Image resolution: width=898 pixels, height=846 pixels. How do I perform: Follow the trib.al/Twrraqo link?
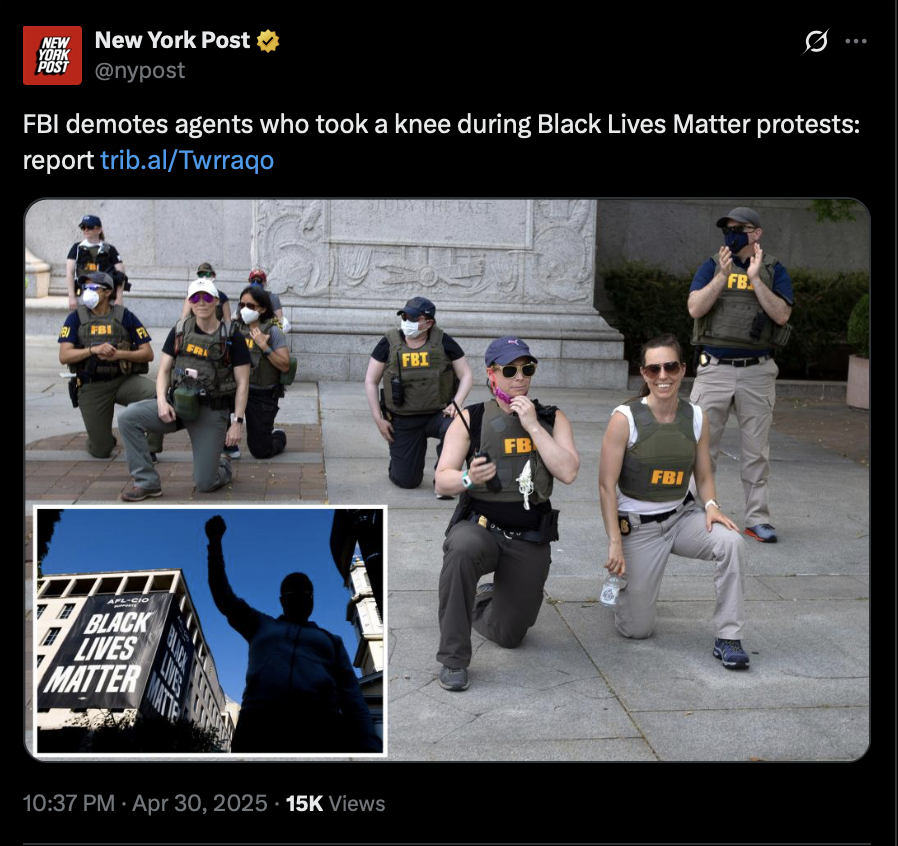coord(187,160)
